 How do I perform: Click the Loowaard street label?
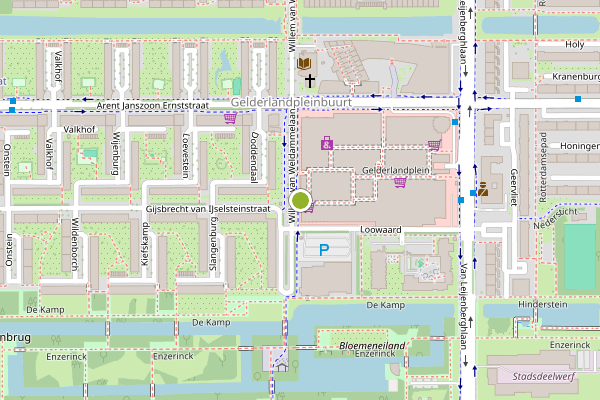(381, 230)
